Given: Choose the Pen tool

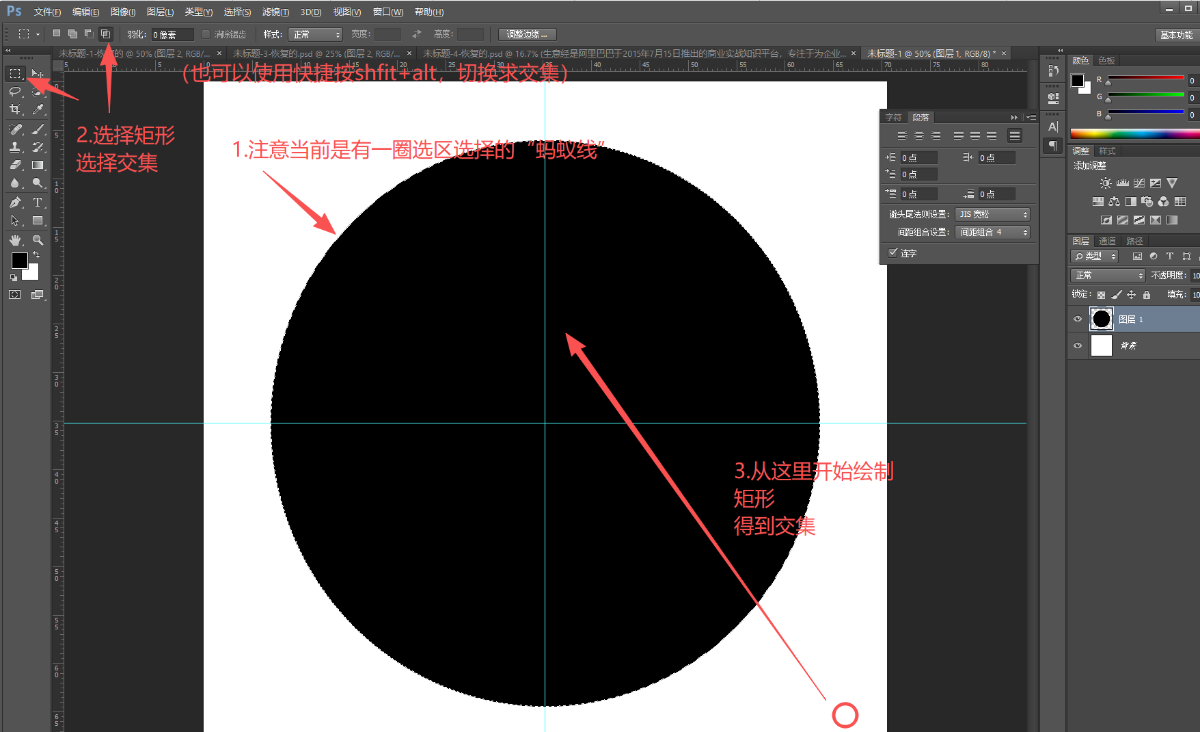Looking at the screenshot, I should [15, 202].
